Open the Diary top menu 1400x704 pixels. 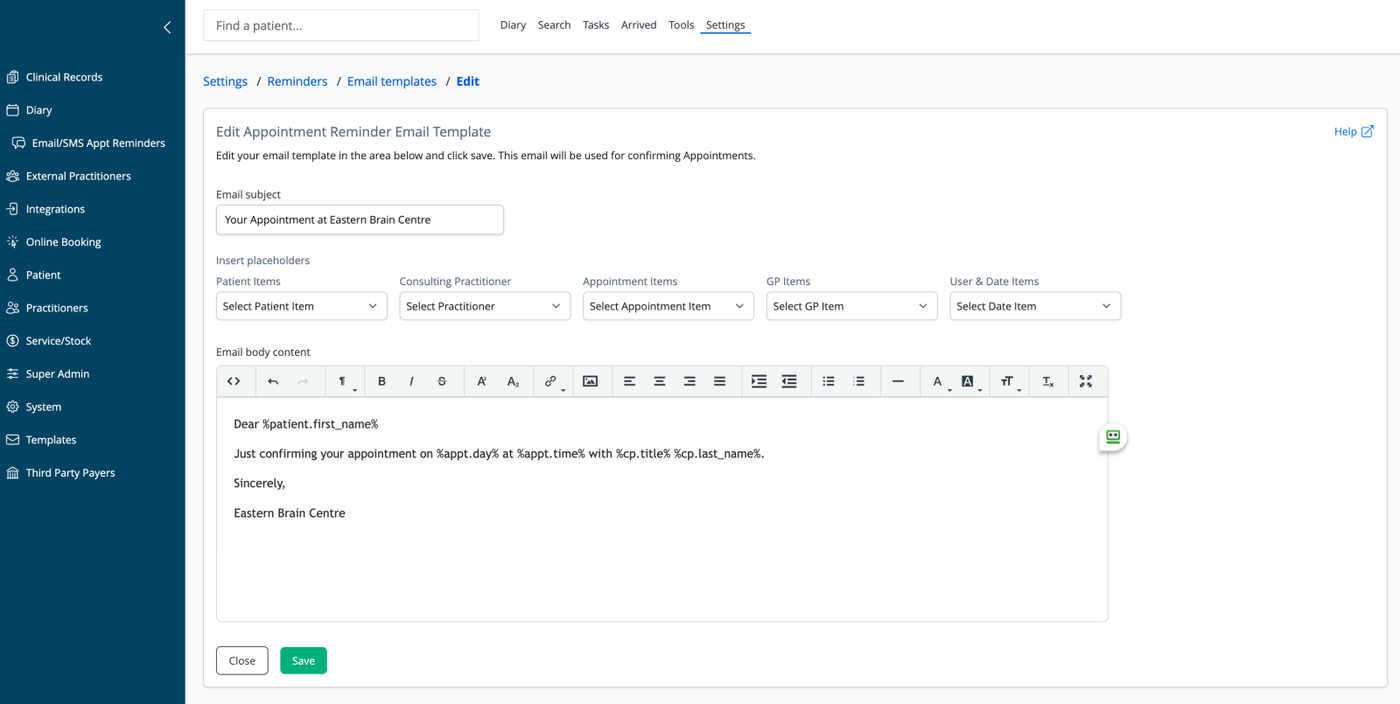[513, 25]
